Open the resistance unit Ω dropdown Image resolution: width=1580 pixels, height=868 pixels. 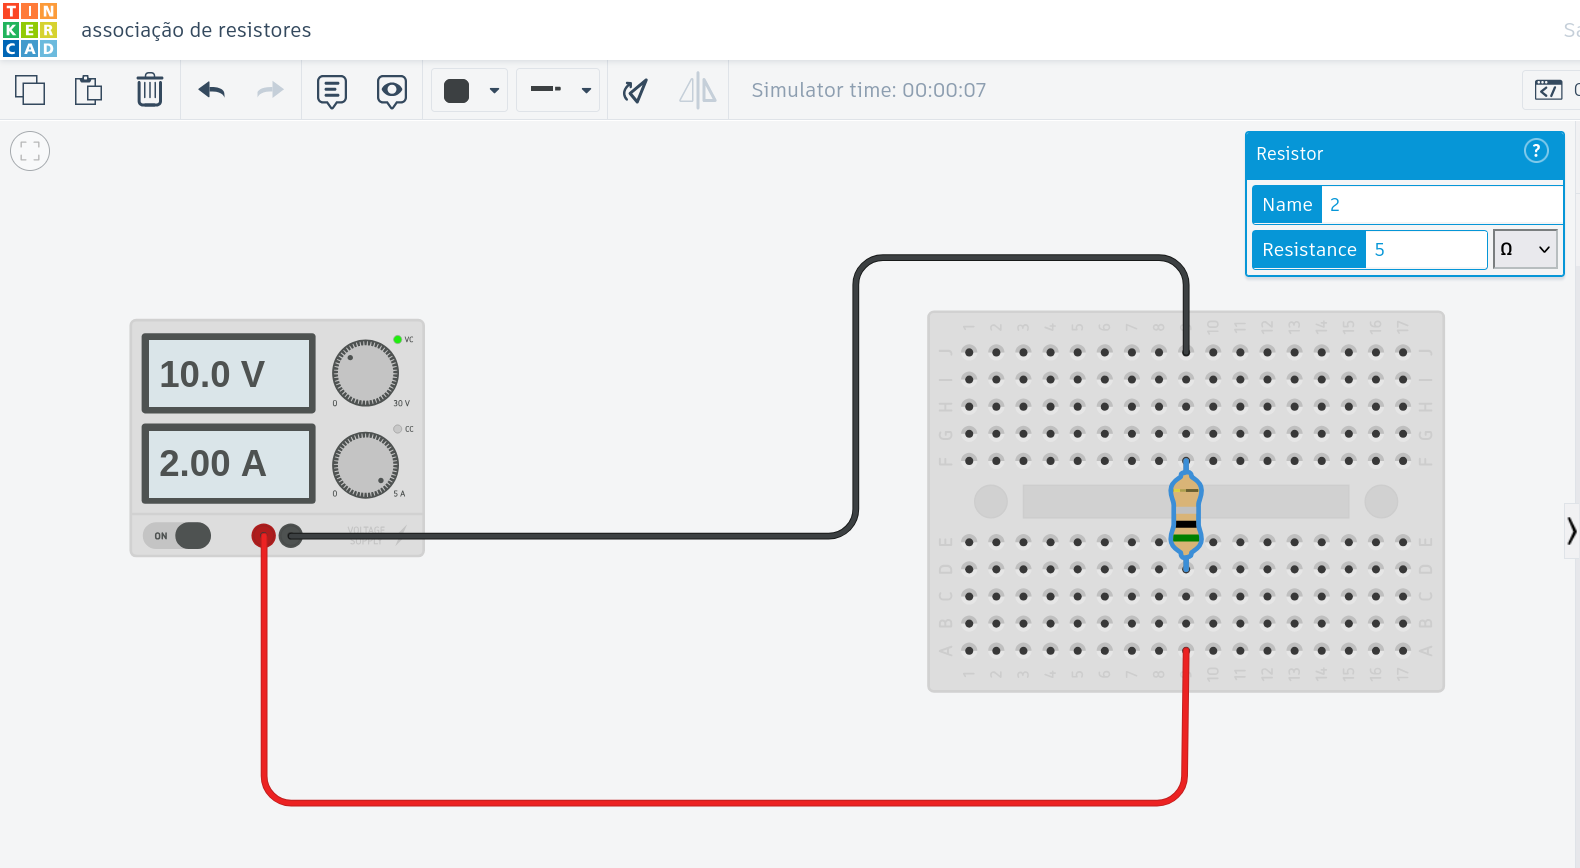pos(1525,250)
